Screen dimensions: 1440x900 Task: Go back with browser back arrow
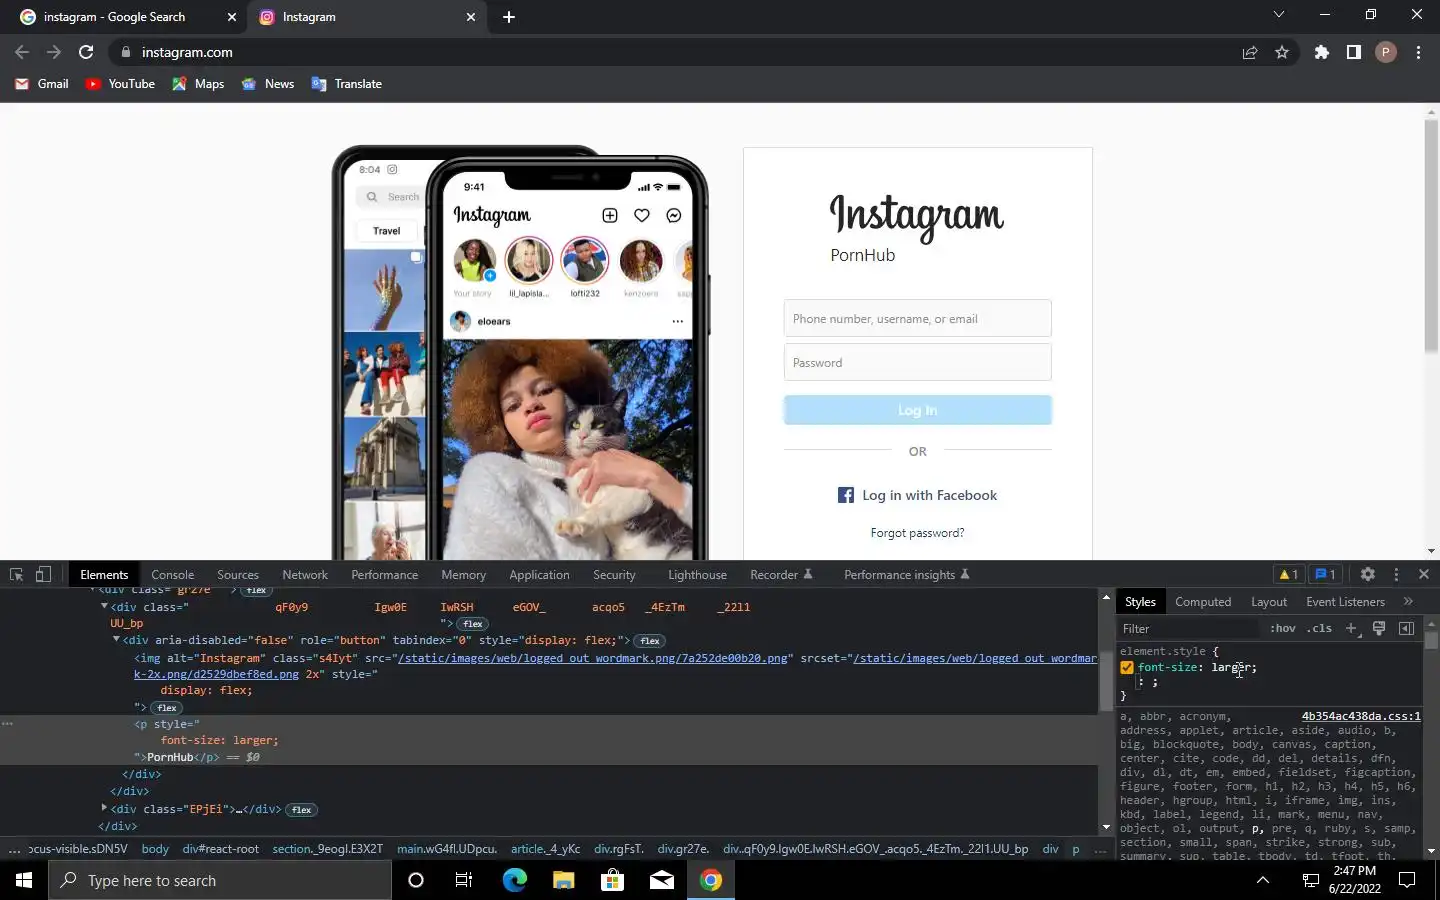22,52
